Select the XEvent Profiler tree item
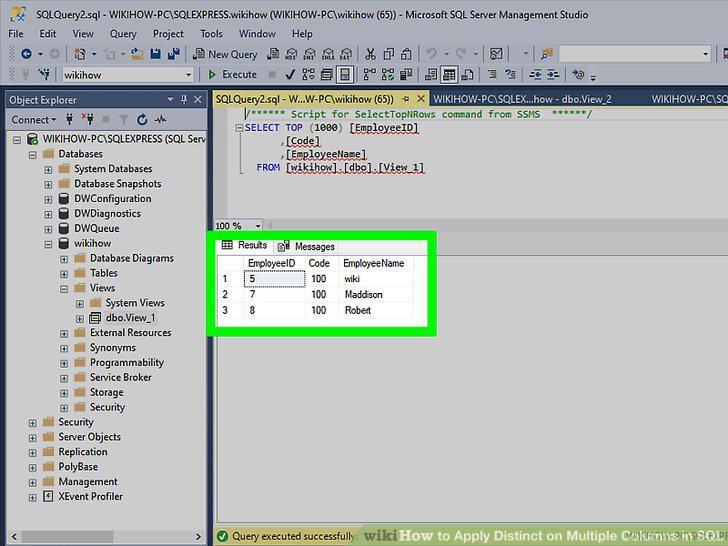The width and height of the screenshot is (728, 546). [x=91, y=496]
